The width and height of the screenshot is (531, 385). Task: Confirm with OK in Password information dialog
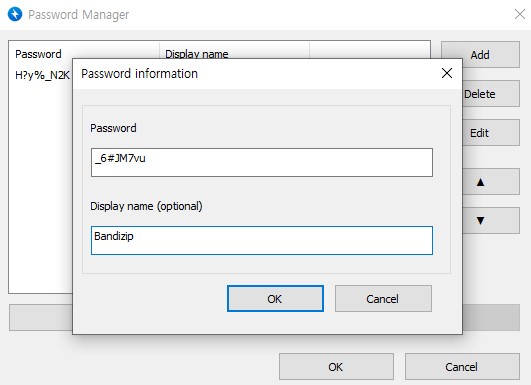pos(275,299)
